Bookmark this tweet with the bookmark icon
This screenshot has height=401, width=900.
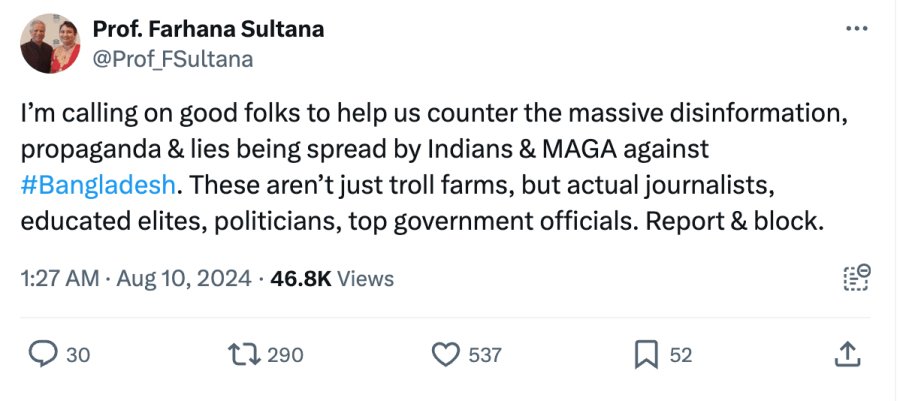(x=646, y=354)
